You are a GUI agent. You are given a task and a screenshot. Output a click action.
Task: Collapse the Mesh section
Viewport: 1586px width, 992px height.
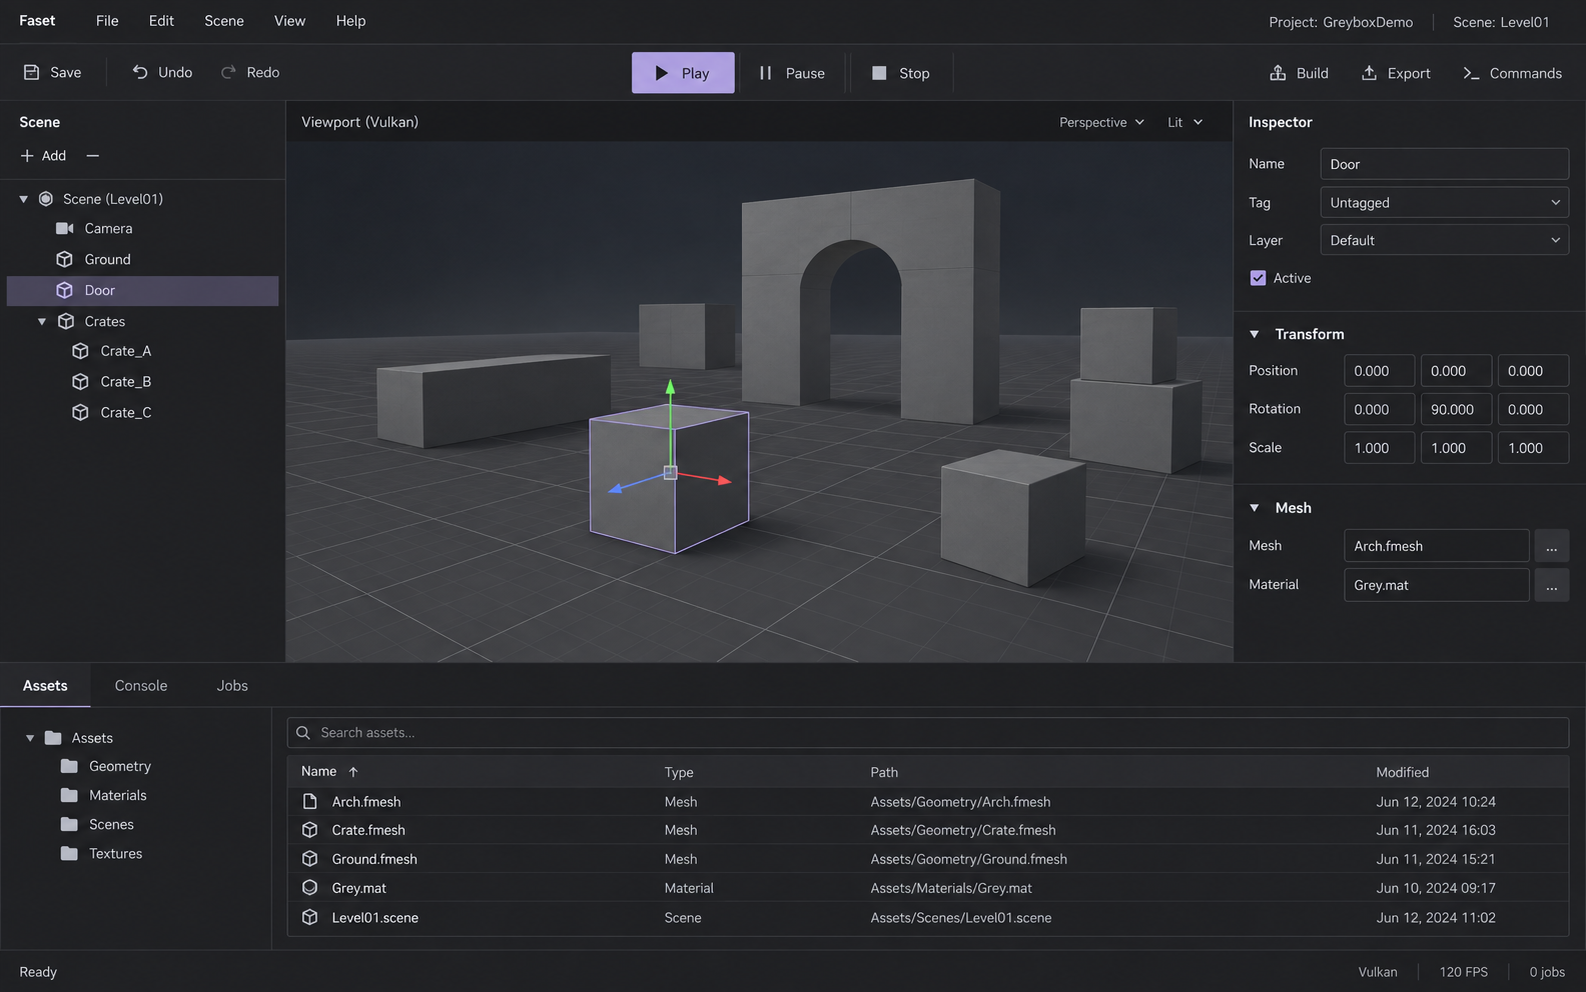pyautogui.click(x=1254, y=508)
